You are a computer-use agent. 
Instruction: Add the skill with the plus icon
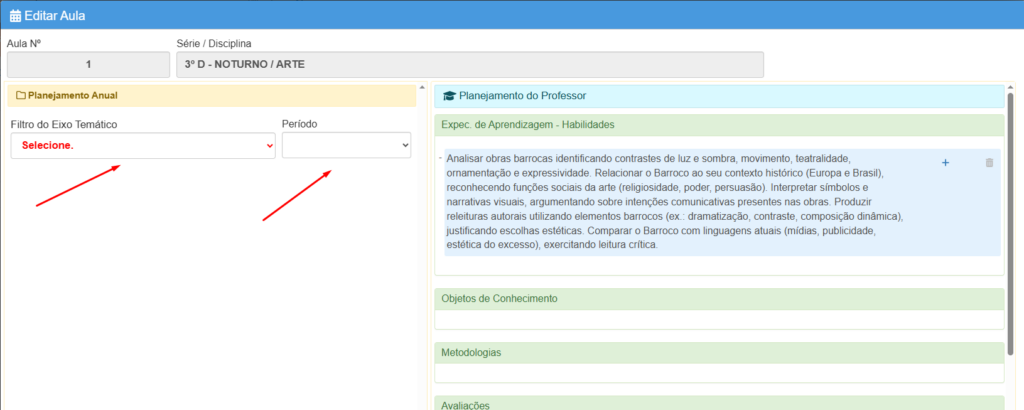point(945,163)
